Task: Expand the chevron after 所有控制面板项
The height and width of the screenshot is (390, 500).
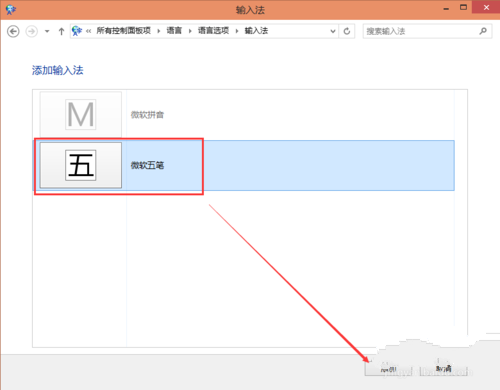Action: [159, 31]
